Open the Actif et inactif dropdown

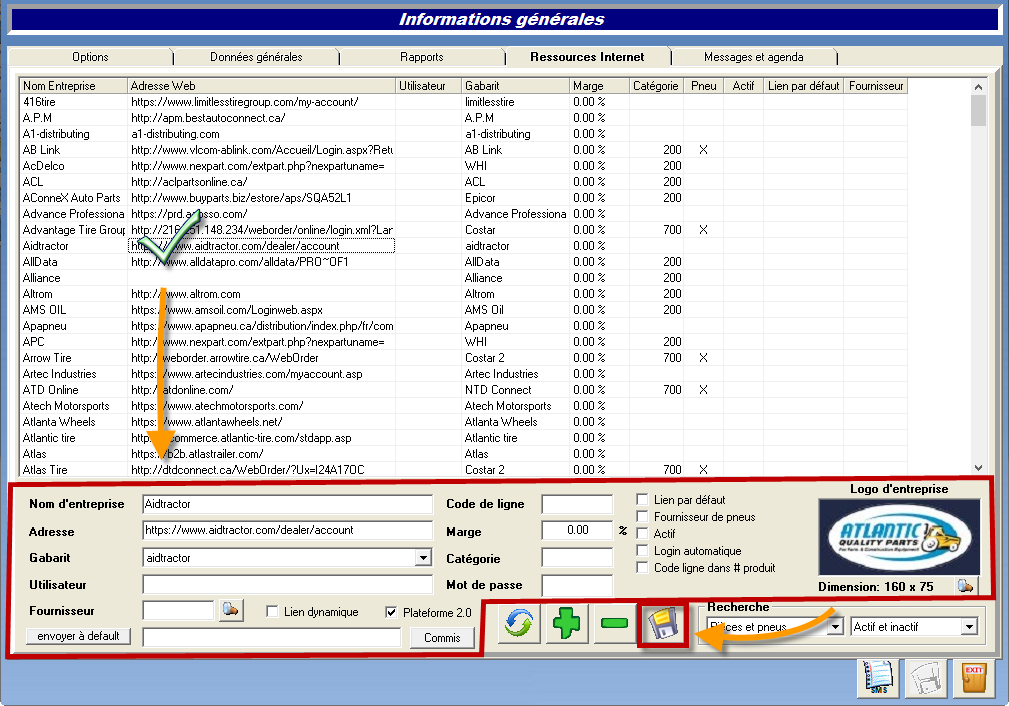point(969,626)
